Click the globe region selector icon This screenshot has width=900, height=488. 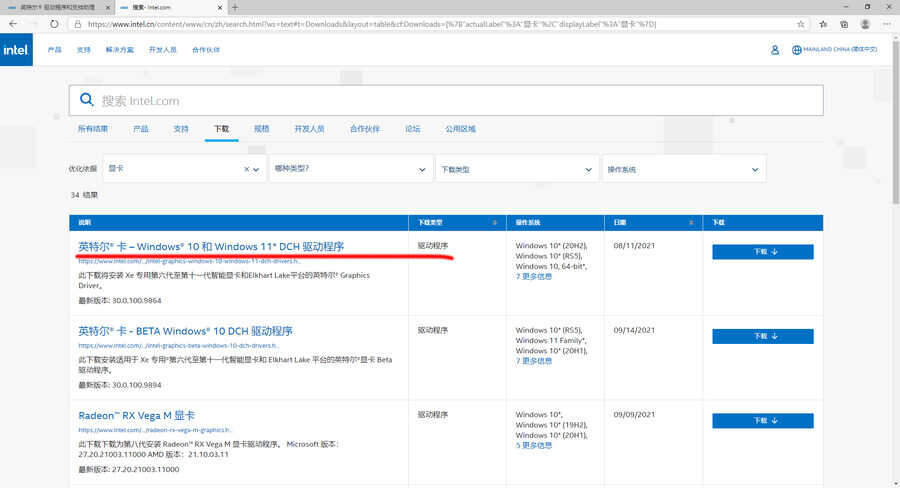(797, 49)
